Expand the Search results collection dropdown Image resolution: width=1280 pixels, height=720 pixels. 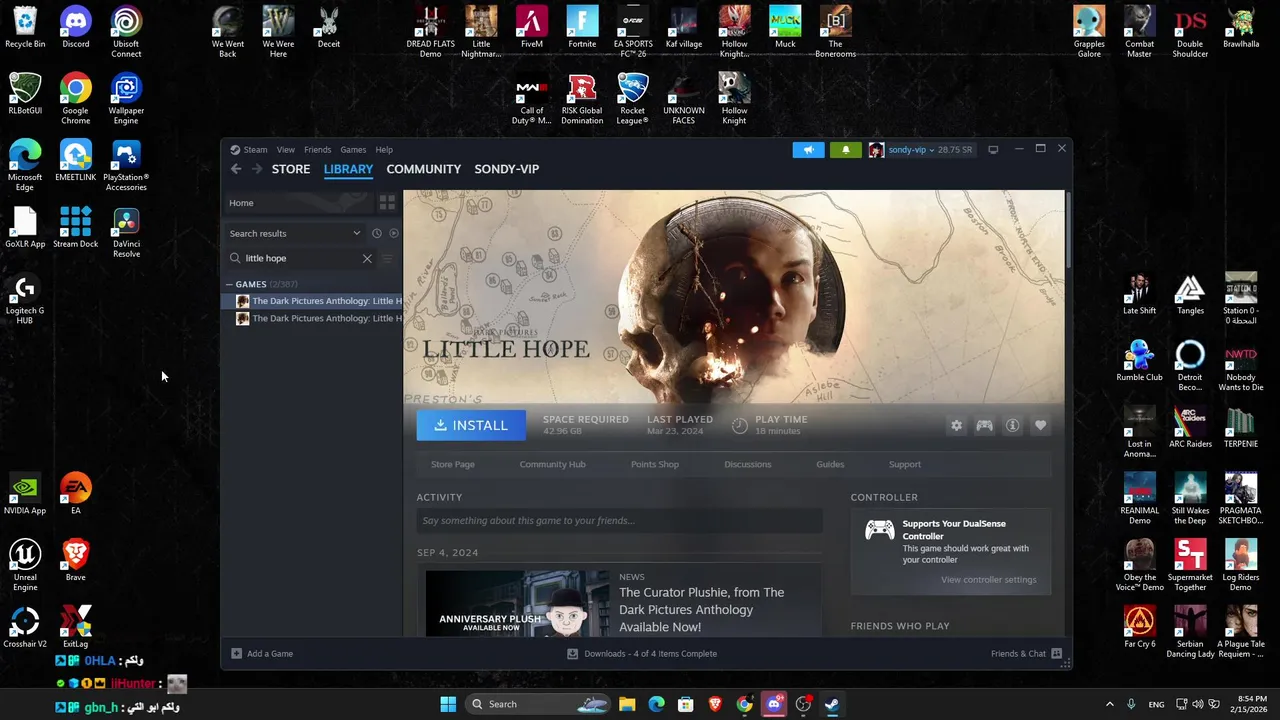(356, 233)
